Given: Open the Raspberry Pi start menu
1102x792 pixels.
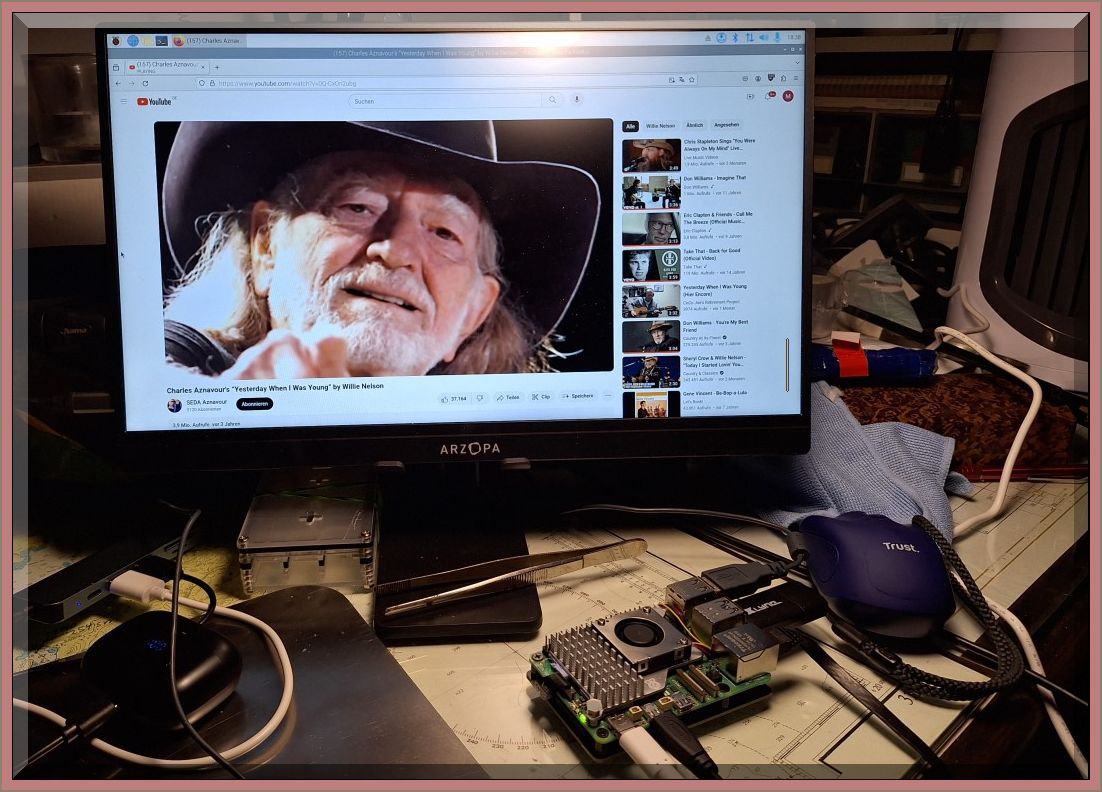Looking at the screenshot, I should (114, 40).
